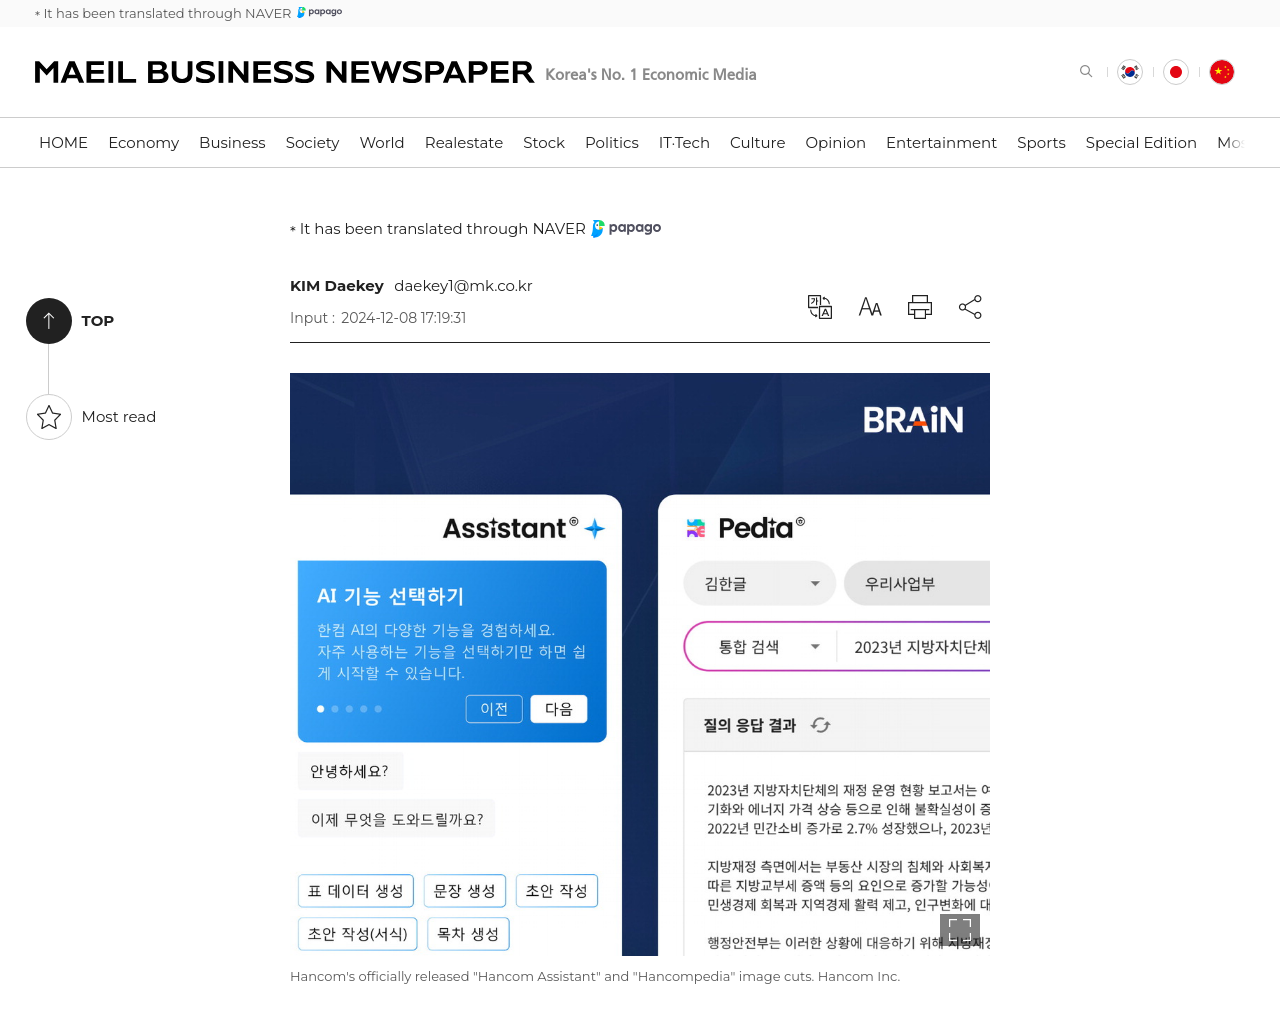Click email daekey1@mk.co.kr
Screen dimensions: 1280x1024
coord(463,286)
